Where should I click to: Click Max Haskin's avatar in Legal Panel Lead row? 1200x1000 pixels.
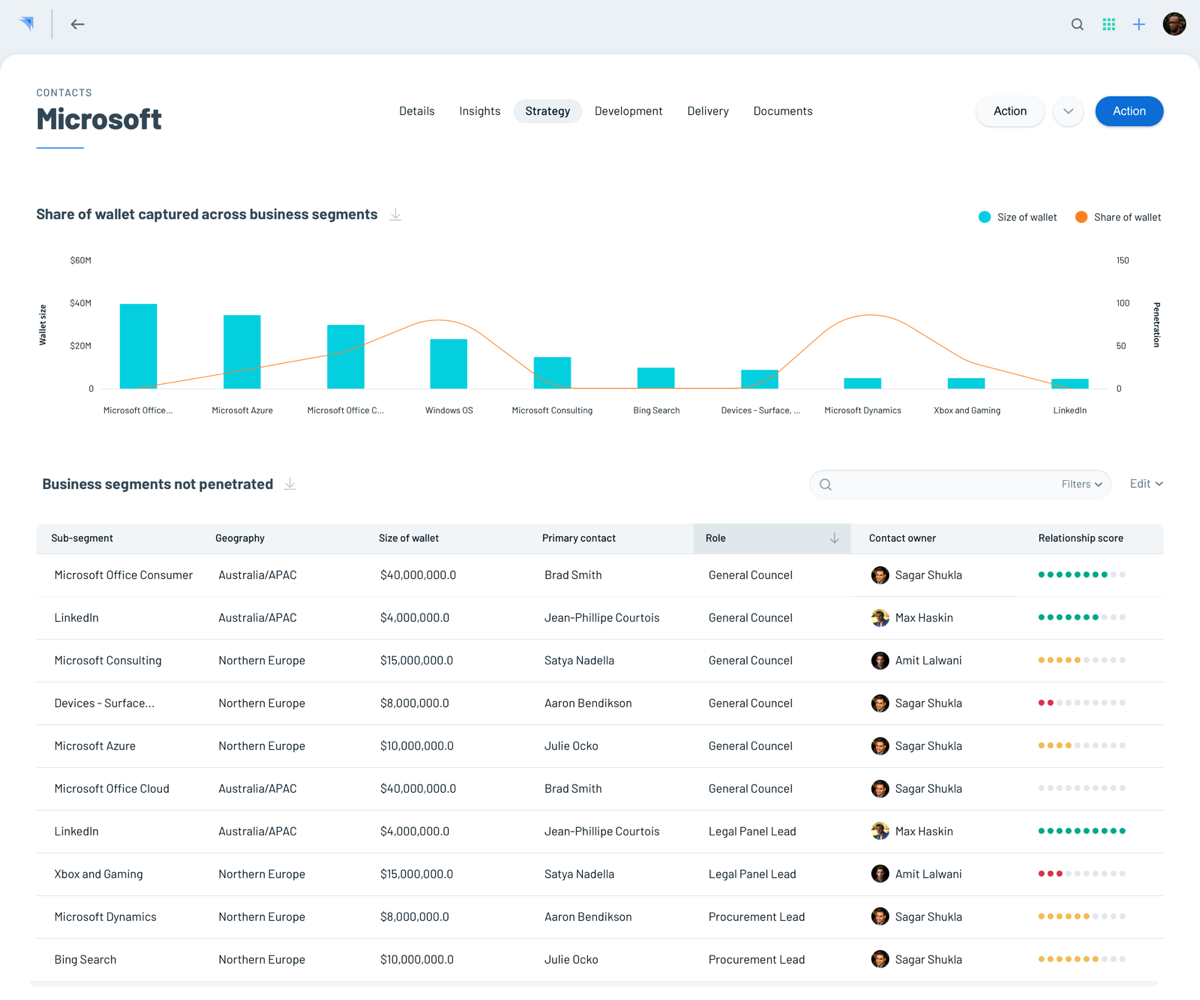pyautogui.click(x=880, y=832)
